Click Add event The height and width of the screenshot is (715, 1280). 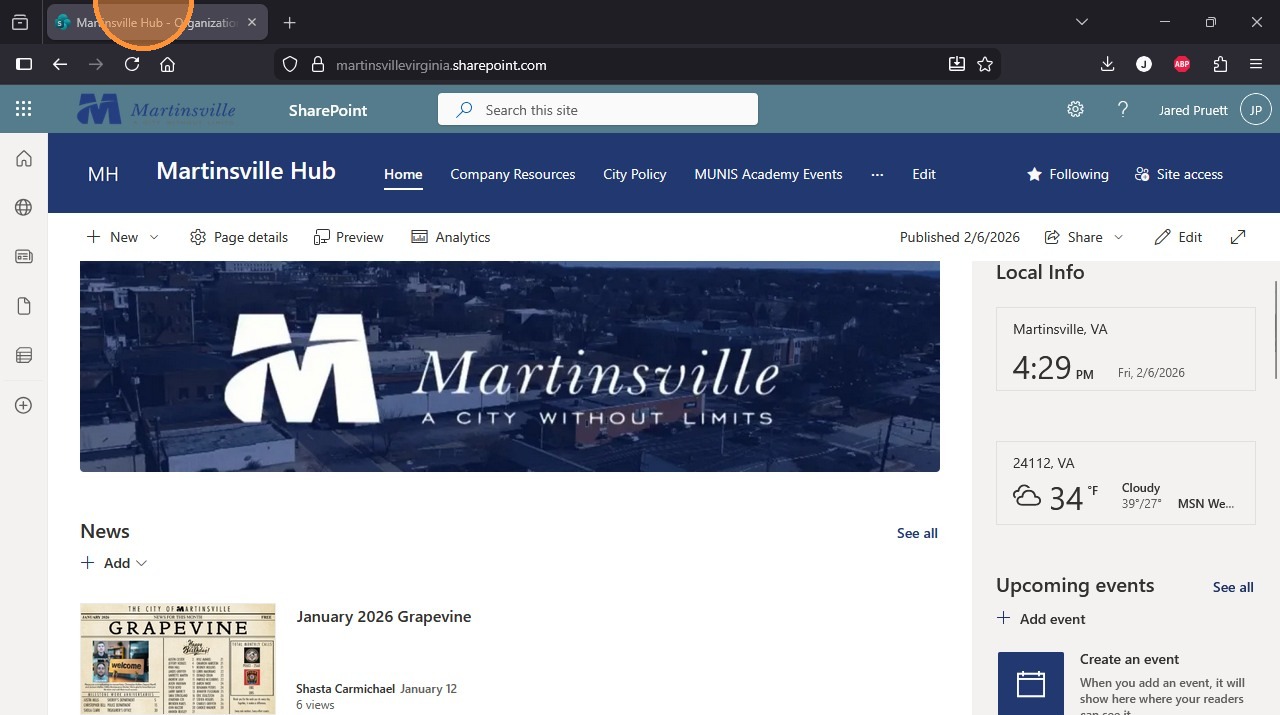(1041, 619)
